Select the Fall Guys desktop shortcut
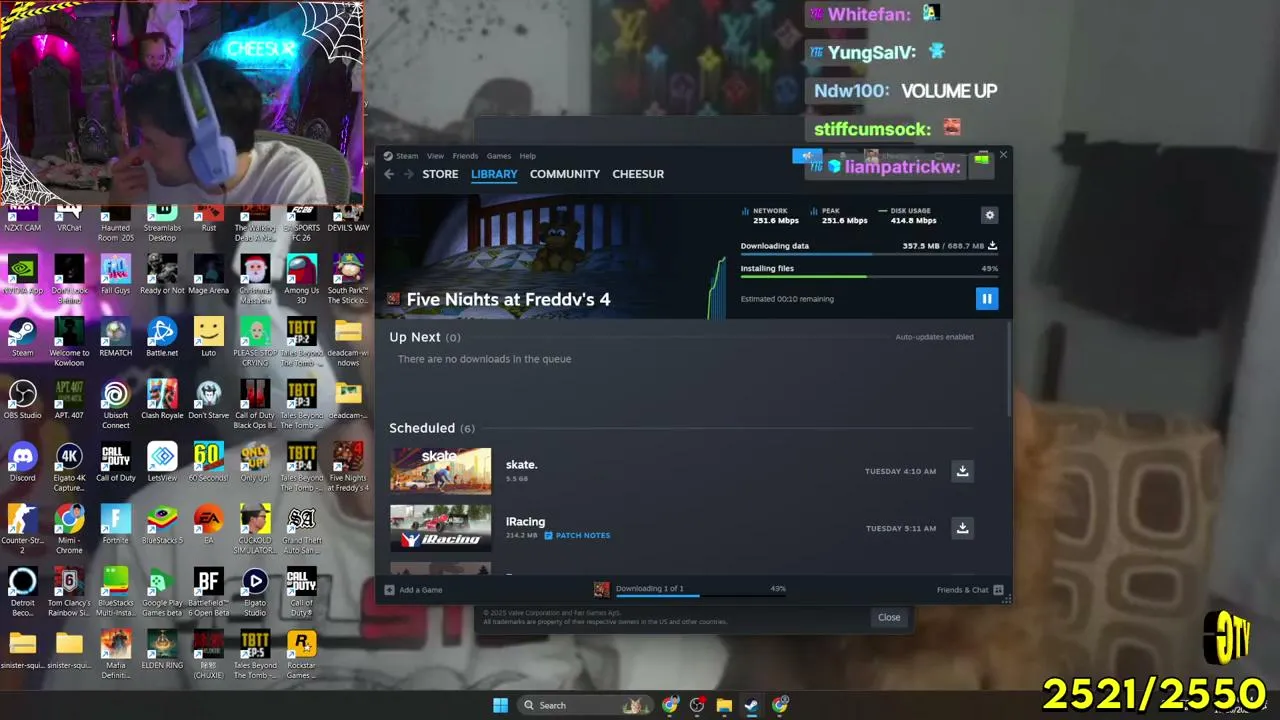This screenshot has width=1280, height=720. pos(115,275)
